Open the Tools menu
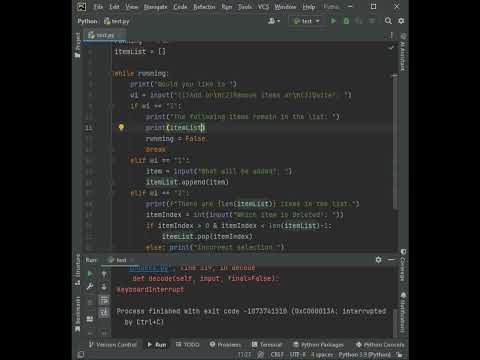This screenshot has width=480, height=360. pos(245,7)
